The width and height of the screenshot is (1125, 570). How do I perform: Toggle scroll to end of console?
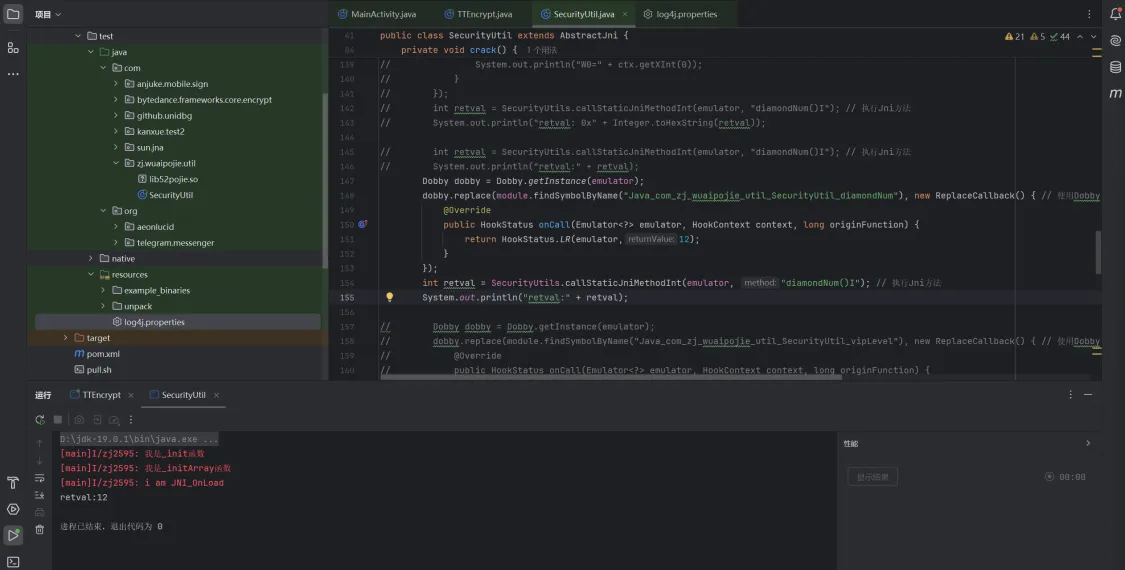click(x=40, y=495)
